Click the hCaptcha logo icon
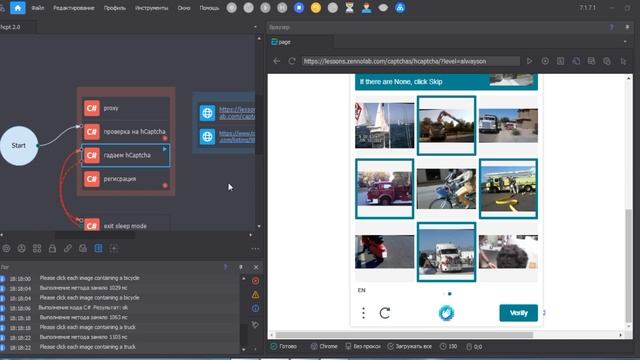640x360 pixels. tap(446, 313)
